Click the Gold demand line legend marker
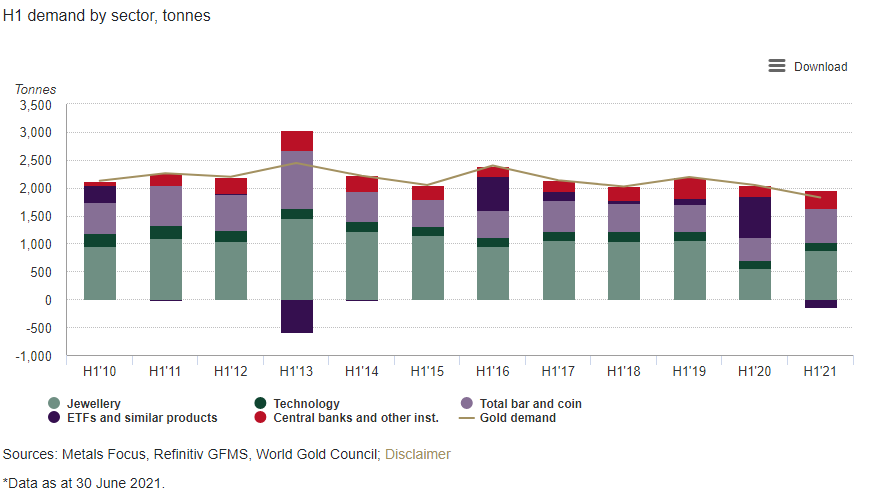This screenshot has height=495, width=869. pos(467,418)
